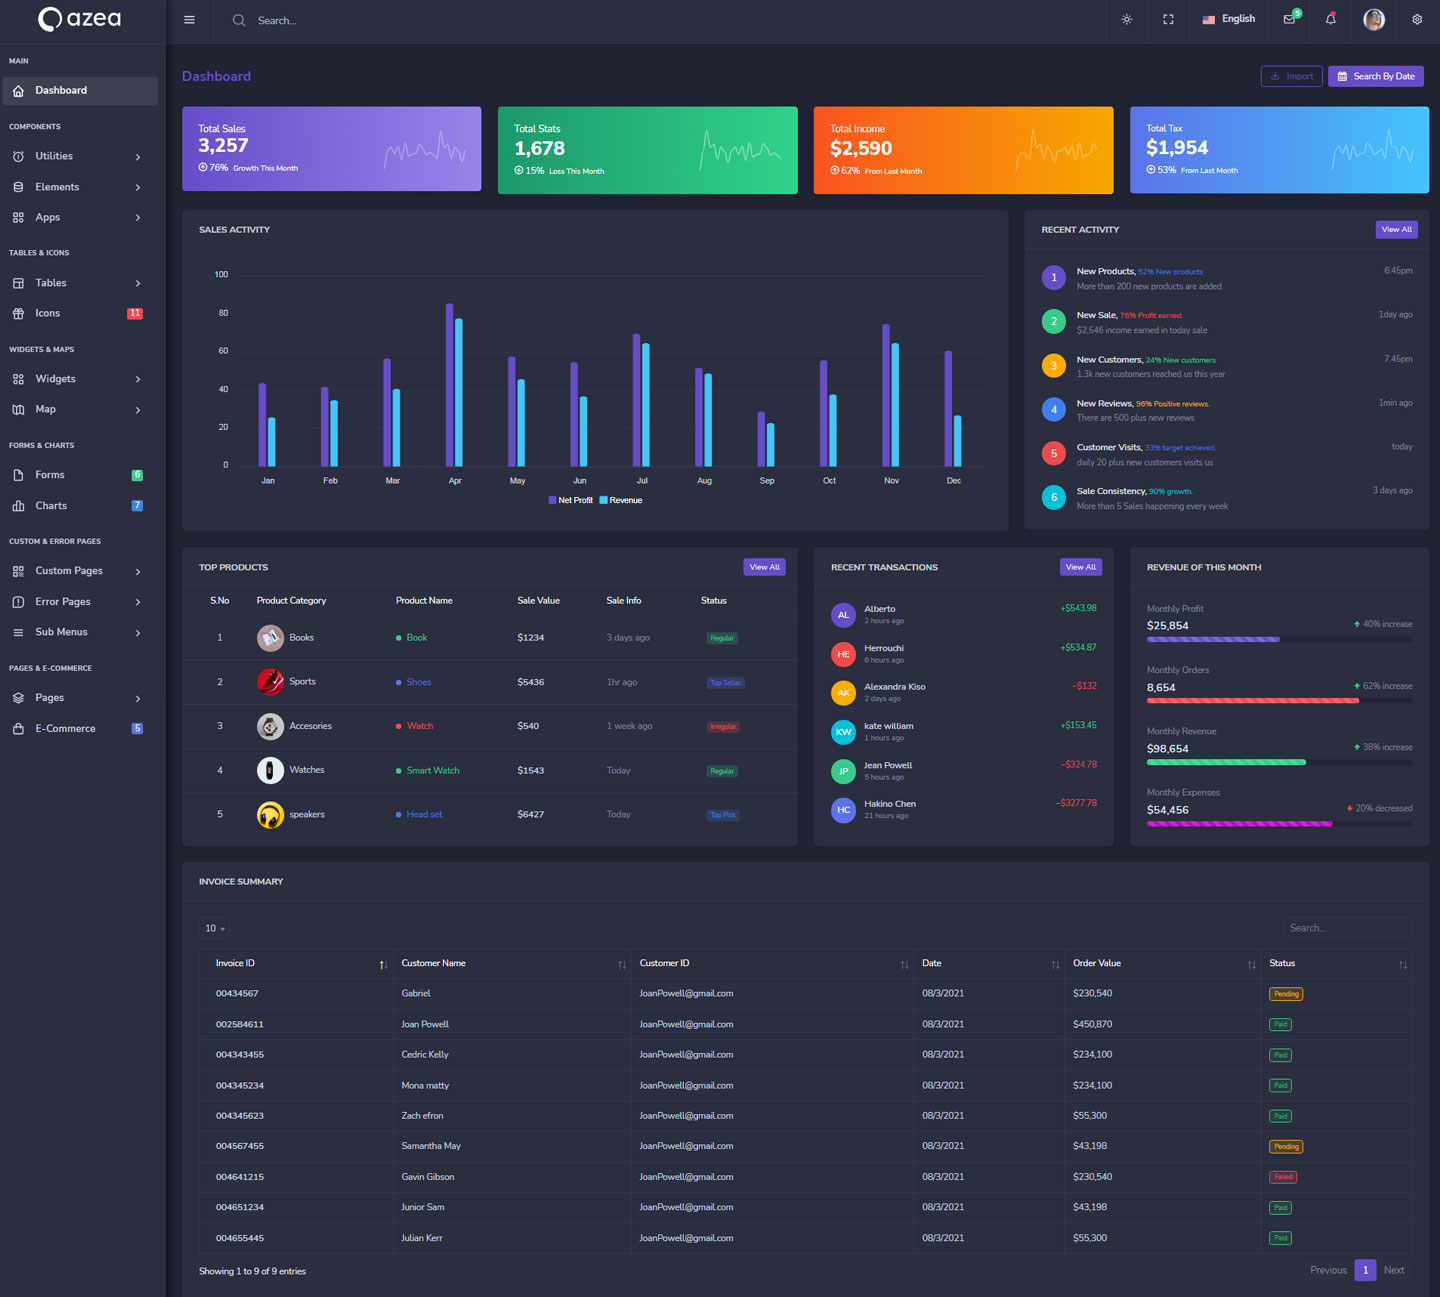
Task: Select Dashboard in the sidebar
Action: (x=80, y=91)
